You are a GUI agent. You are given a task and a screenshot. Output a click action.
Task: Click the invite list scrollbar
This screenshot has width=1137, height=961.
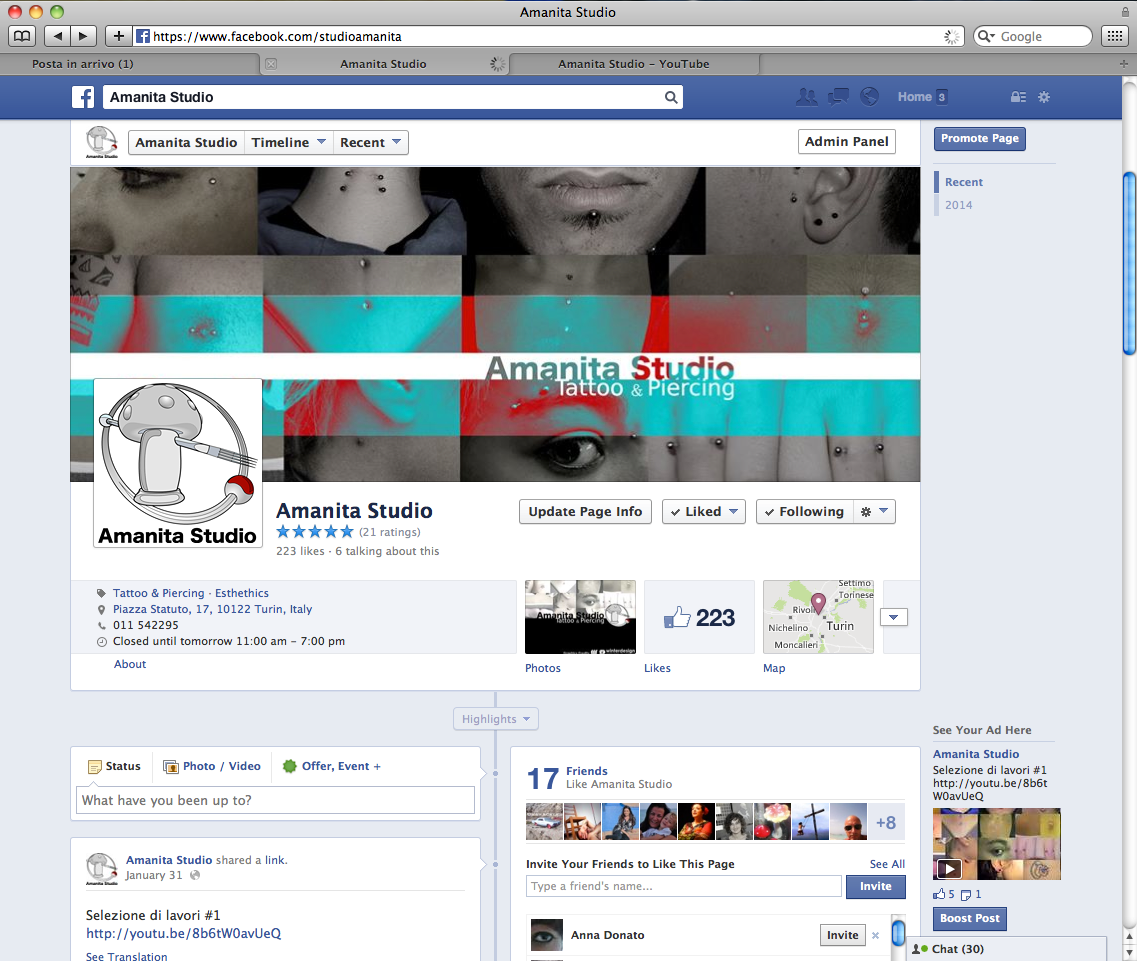898,933
